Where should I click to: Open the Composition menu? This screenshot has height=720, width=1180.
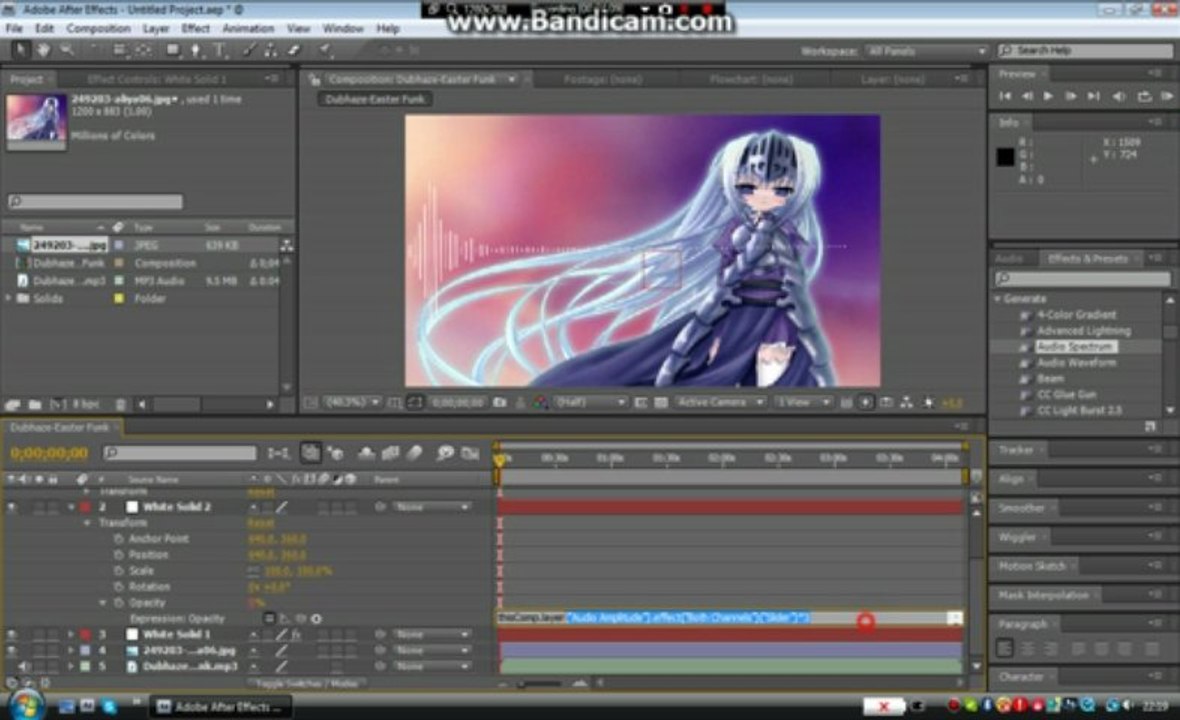(99, 29)
